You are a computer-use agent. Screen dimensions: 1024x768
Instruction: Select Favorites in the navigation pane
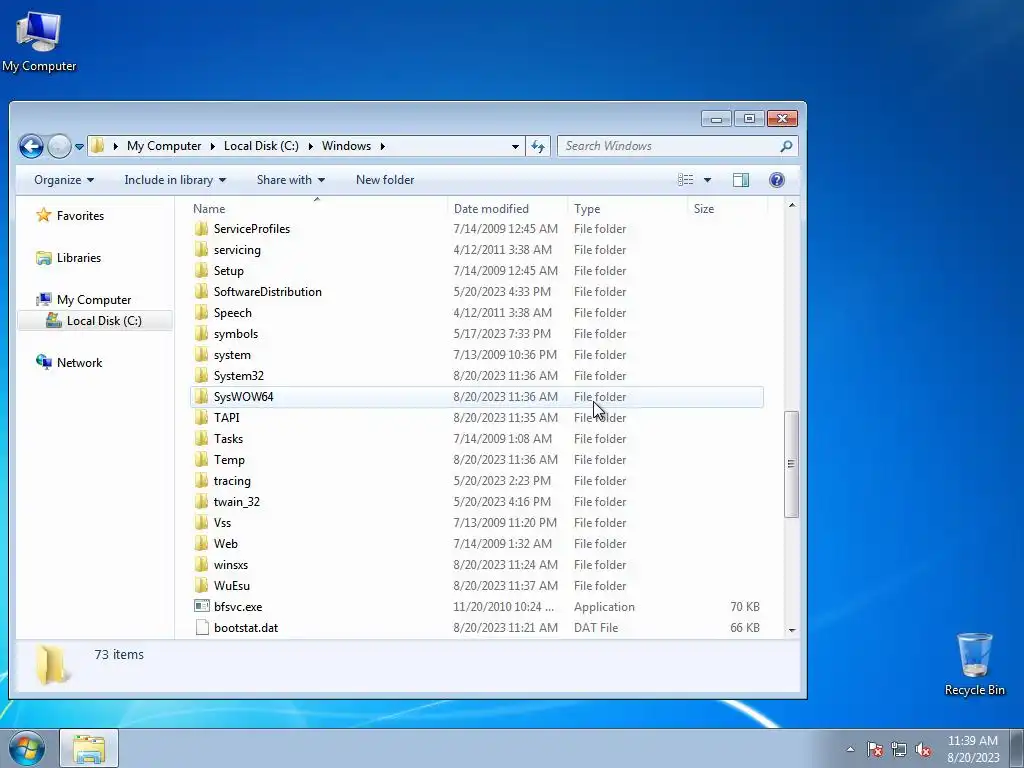(80, 216)
